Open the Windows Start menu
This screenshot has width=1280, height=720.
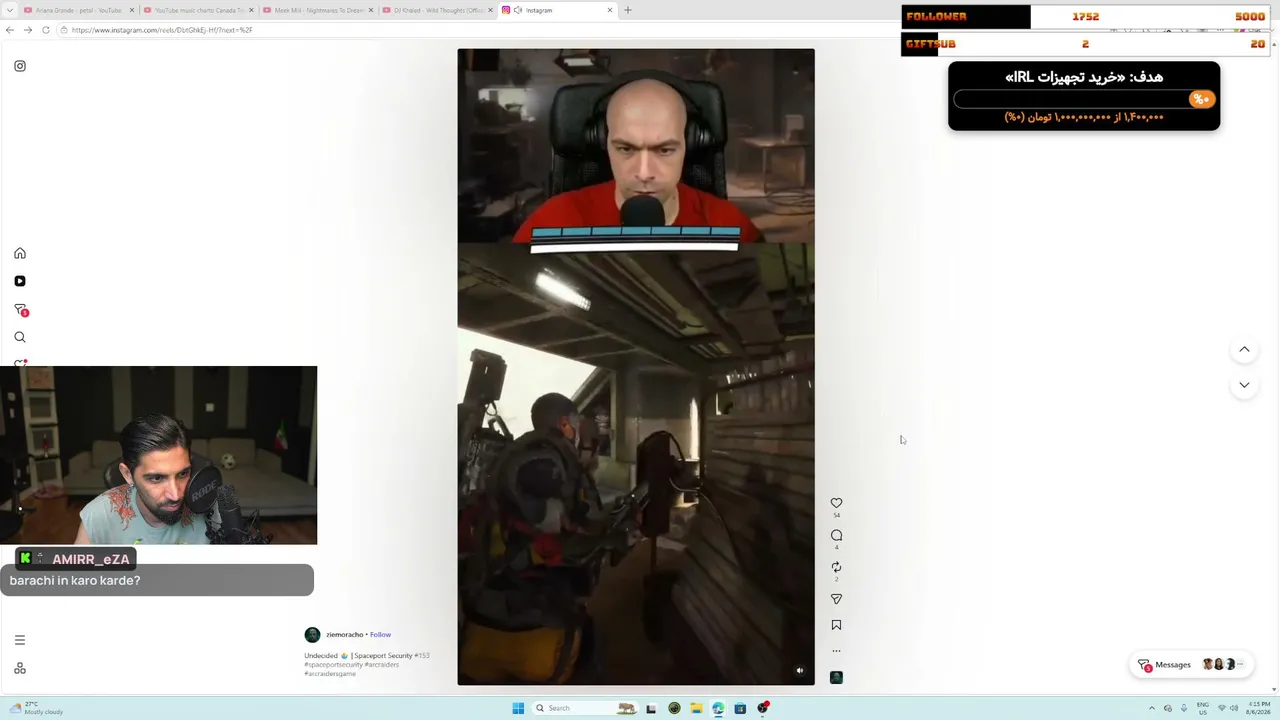point(518,708)
